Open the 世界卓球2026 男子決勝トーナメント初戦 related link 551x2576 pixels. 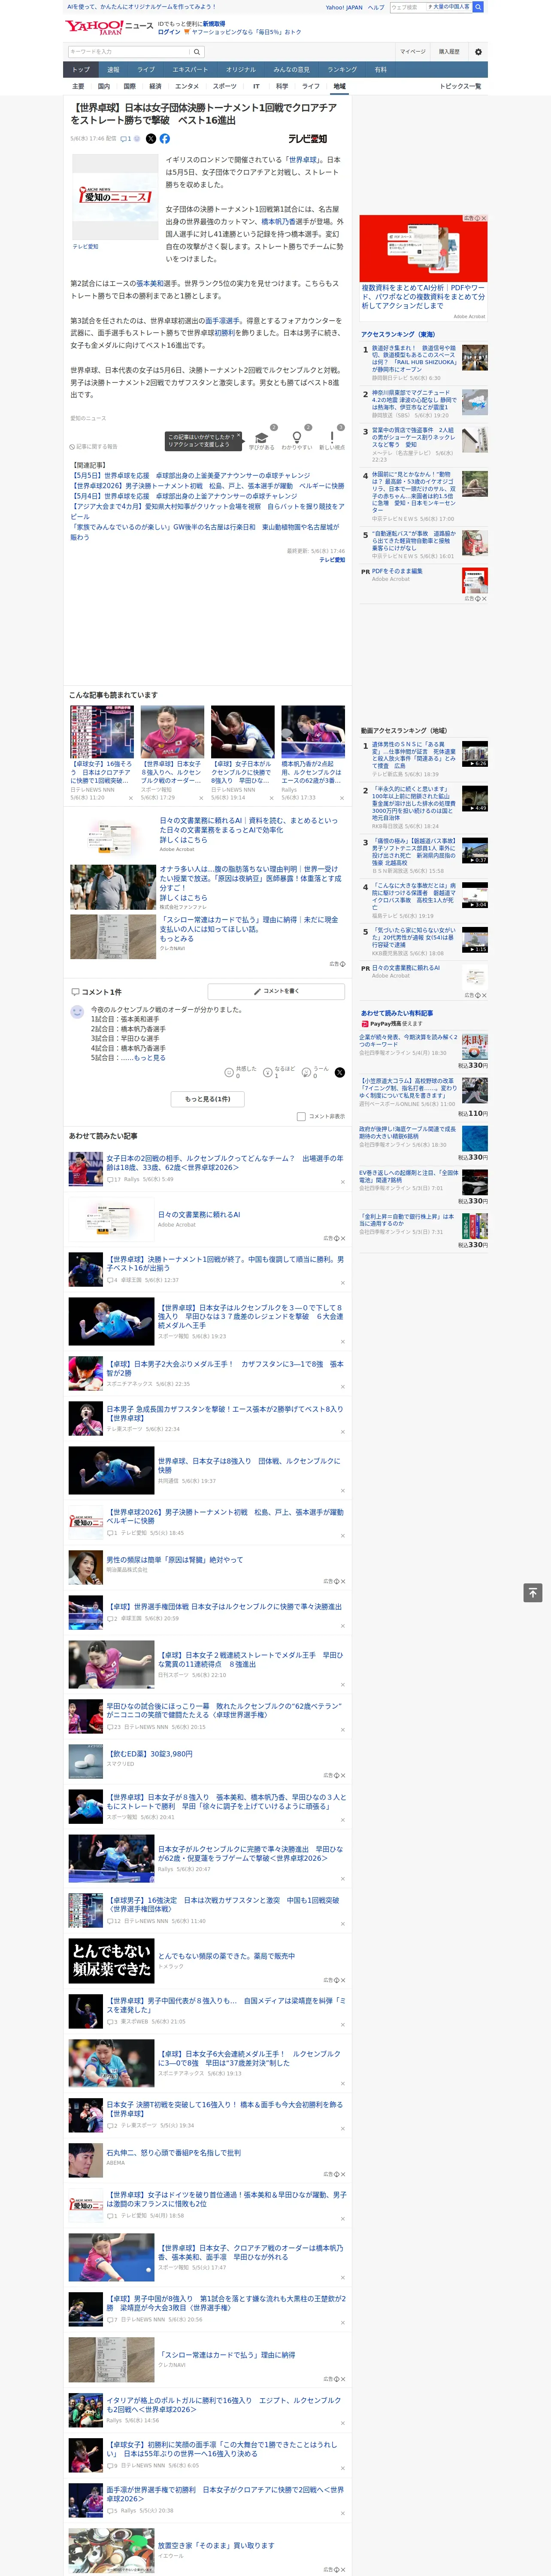click(207, 485)
